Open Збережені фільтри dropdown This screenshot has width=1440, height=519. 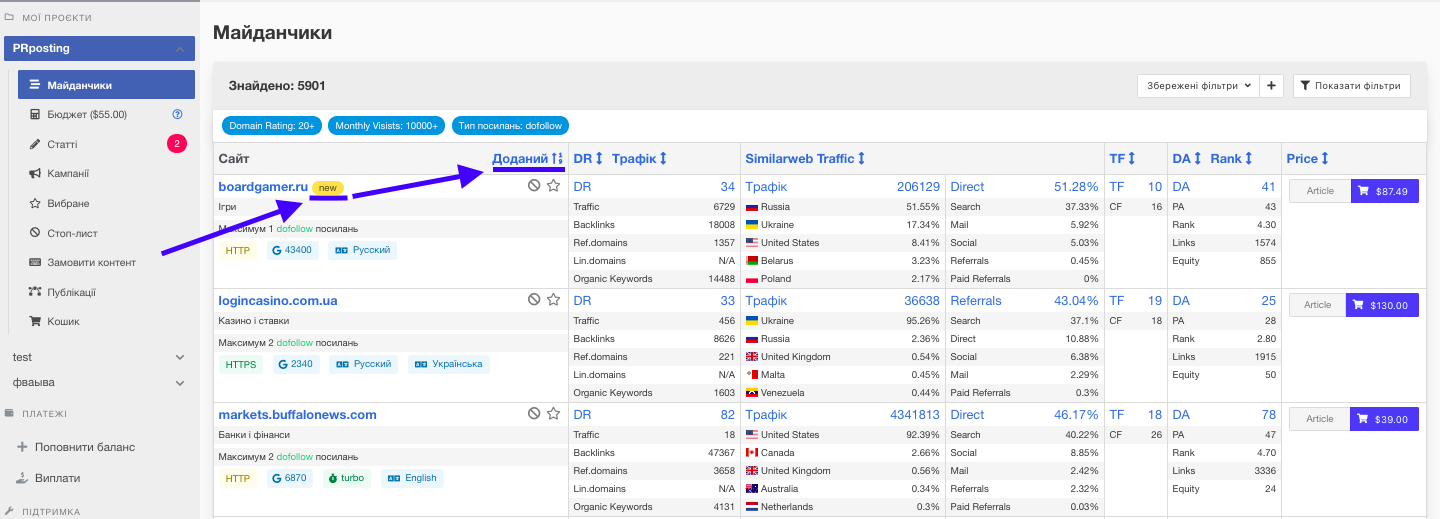coord(1198,86)
